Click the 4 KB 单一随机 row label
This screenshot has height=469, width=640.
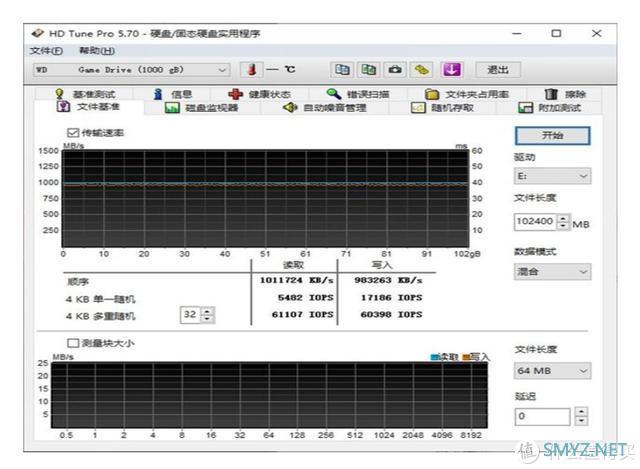[x=100, y=299]
